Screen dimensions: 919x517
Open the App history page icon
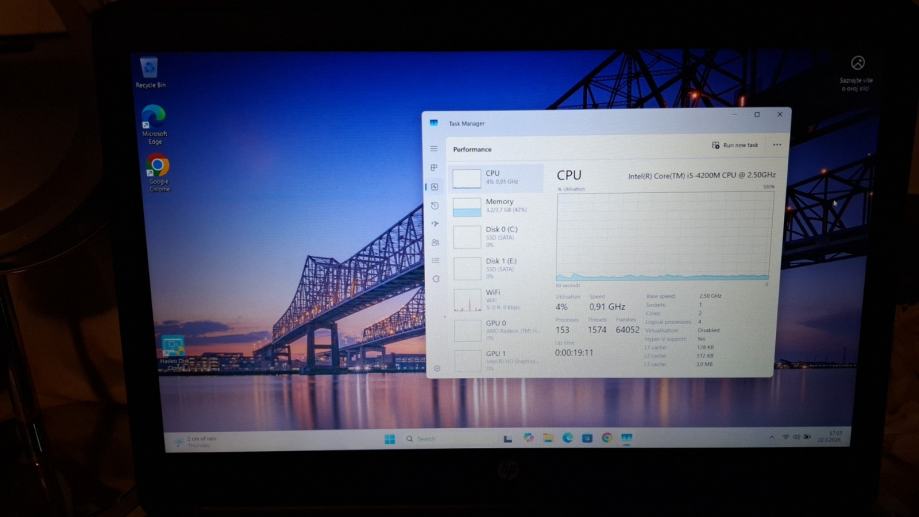point(434,206)
